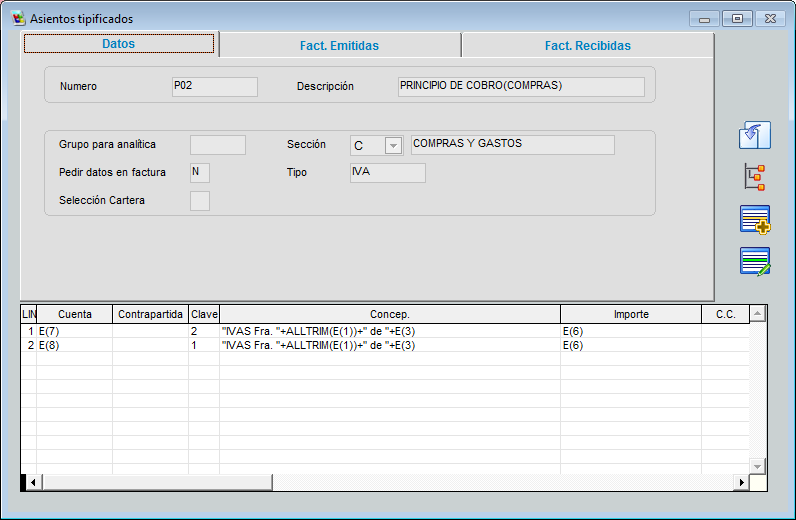This screenshot has height=520, width=796.
Task: Click the Grupo para analítica field
Action: tap(217, 145)
